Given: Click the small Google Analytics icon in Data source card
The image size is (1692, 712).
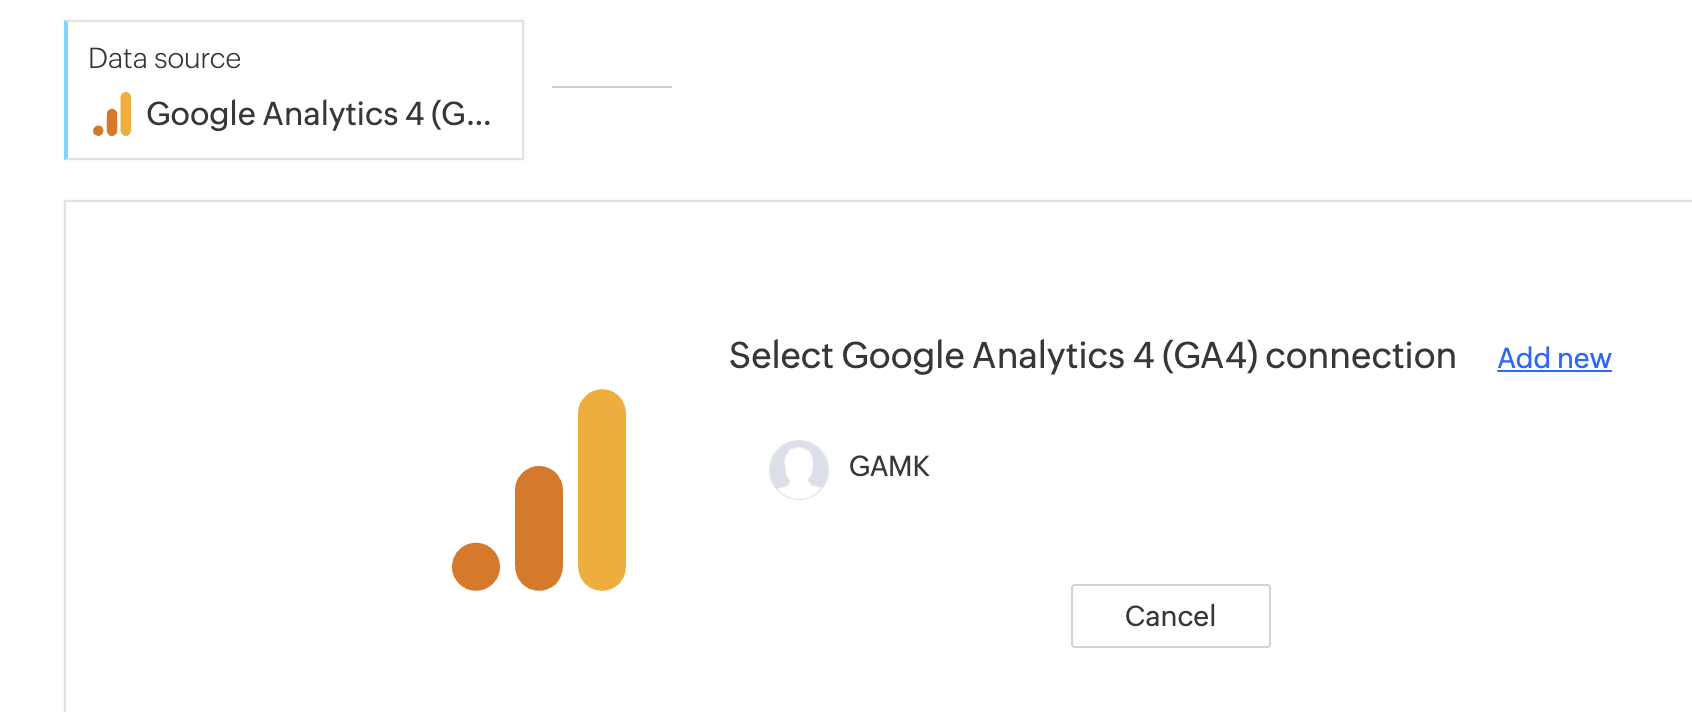Looking at the screenshot, I should click(113, 114).
